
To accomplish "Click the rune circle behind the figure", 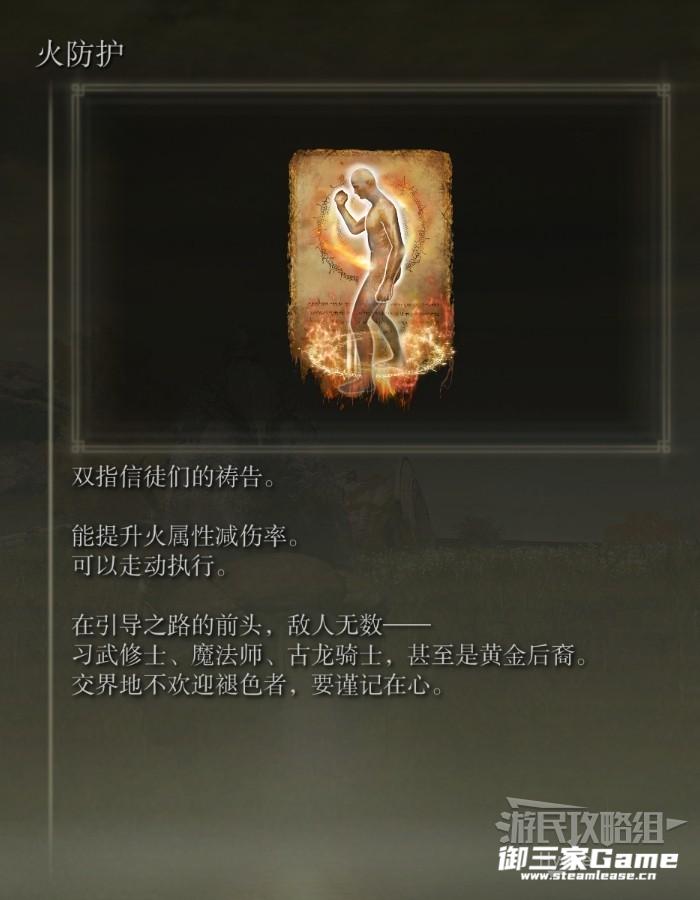I will point(367,228).
